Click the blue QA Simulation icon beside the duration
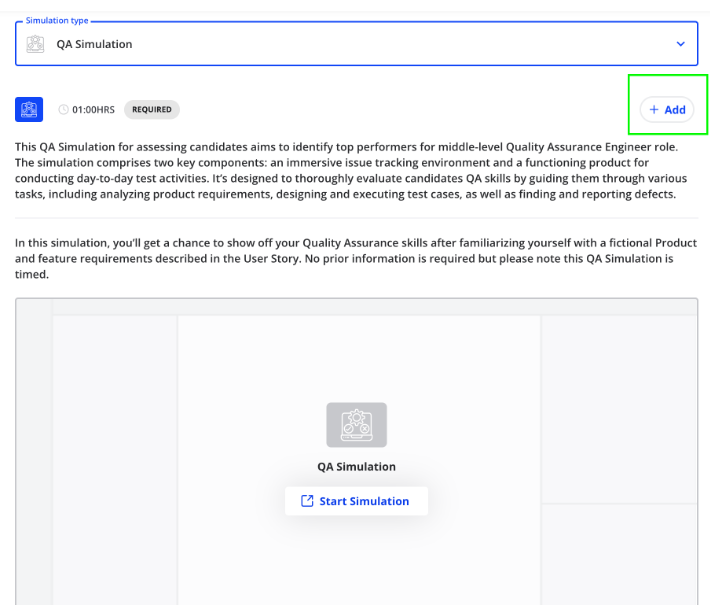Image resolution: width=710 pixels, height=612 pixels. point(29,110)
